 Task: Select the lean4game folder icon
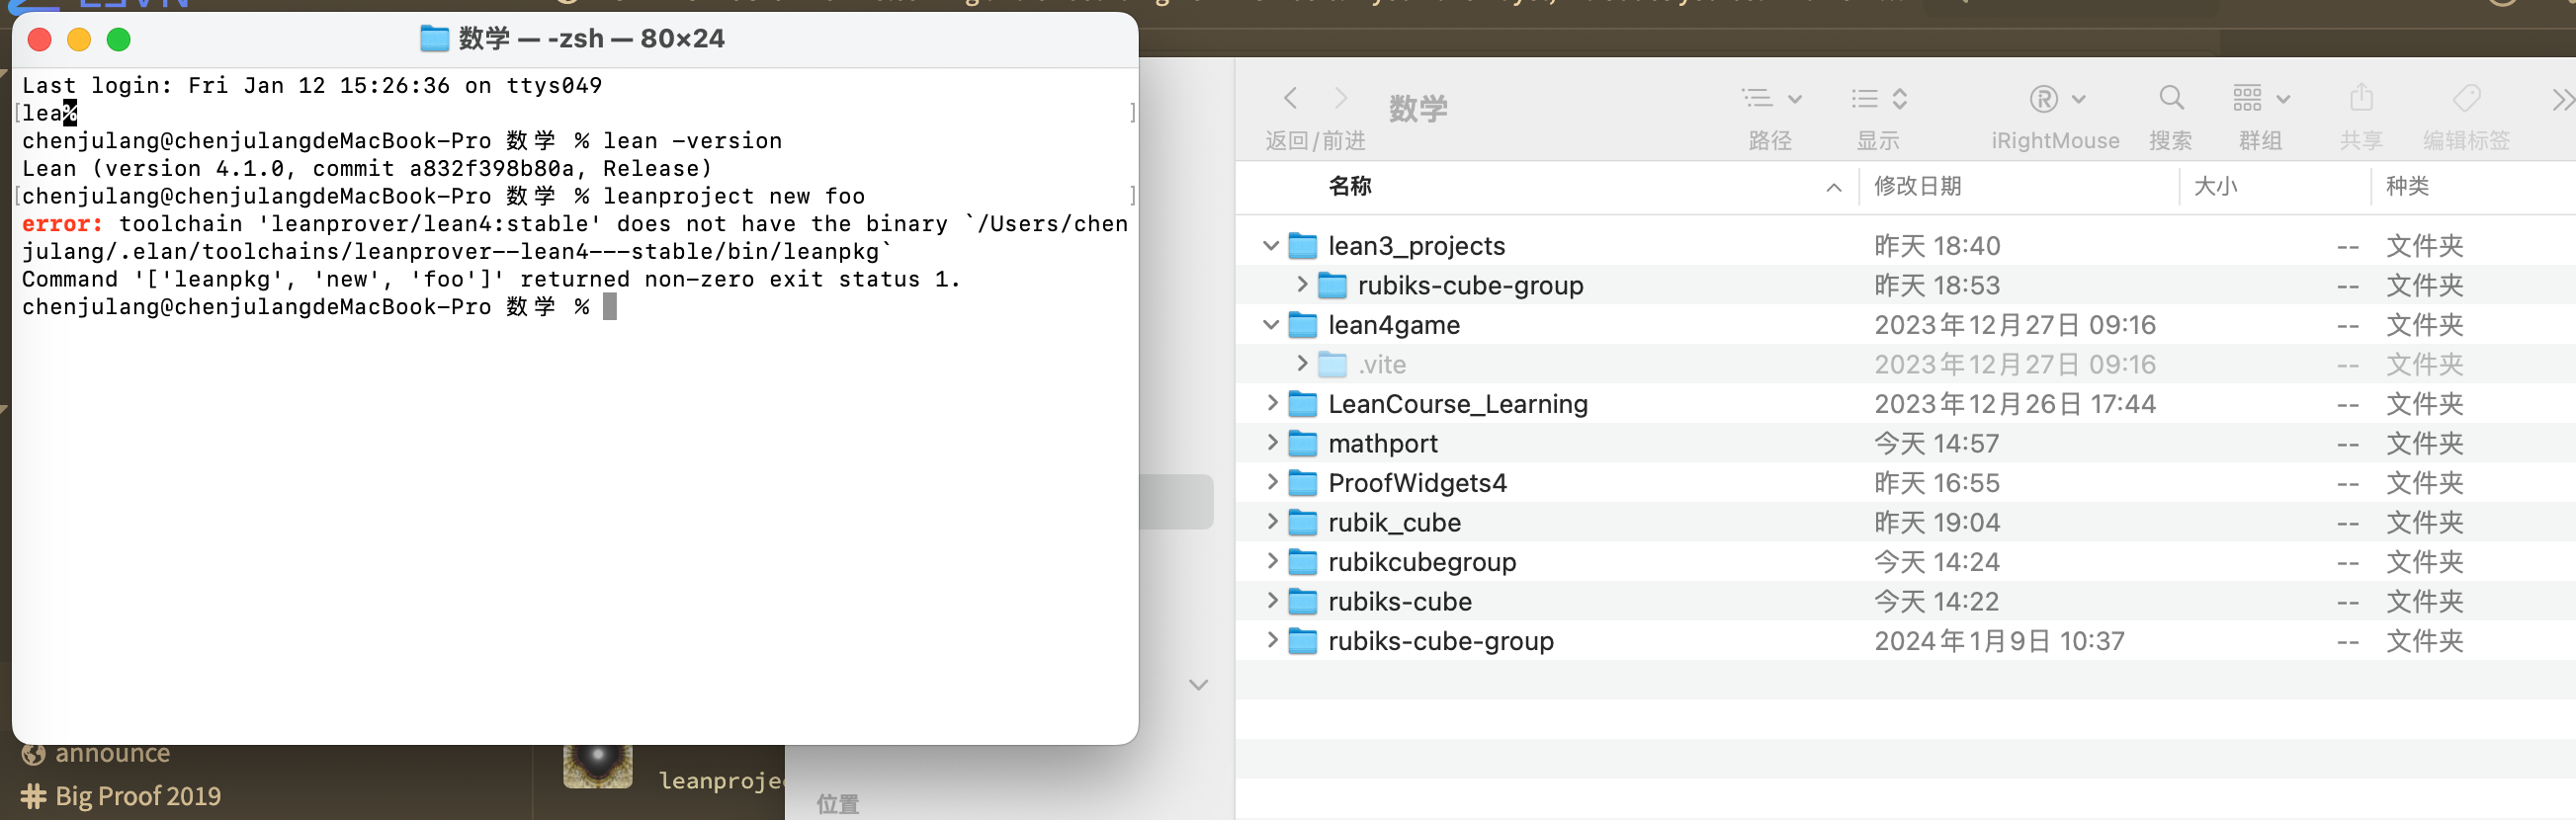tap(1302, 324)
